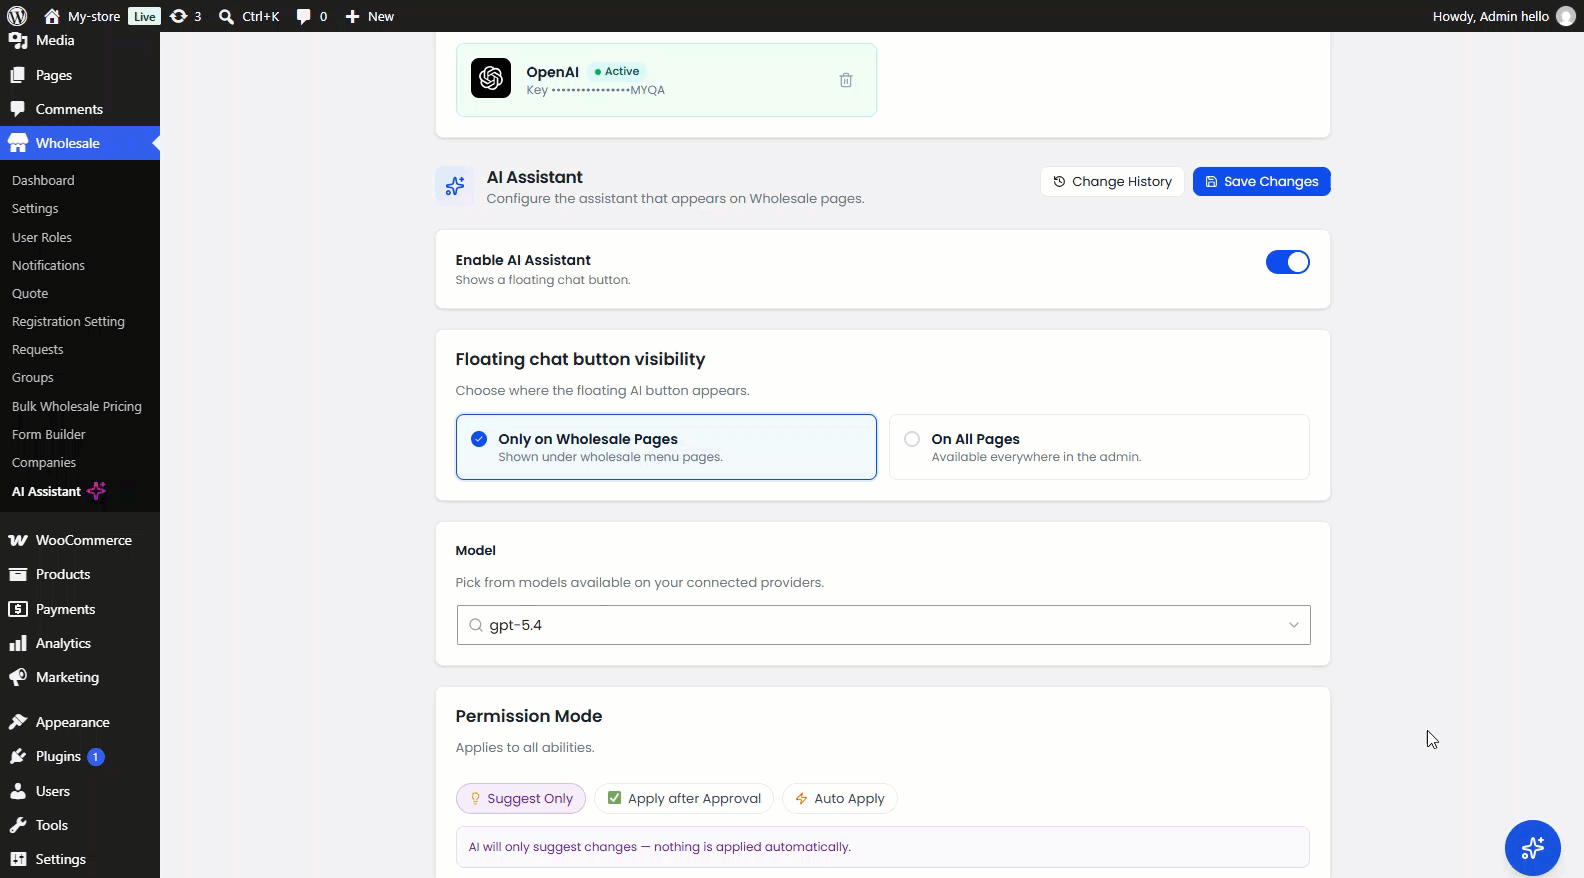1584x878 pixels.
Task: Click the model search field showing gpt-5.4
Action: 884,625
